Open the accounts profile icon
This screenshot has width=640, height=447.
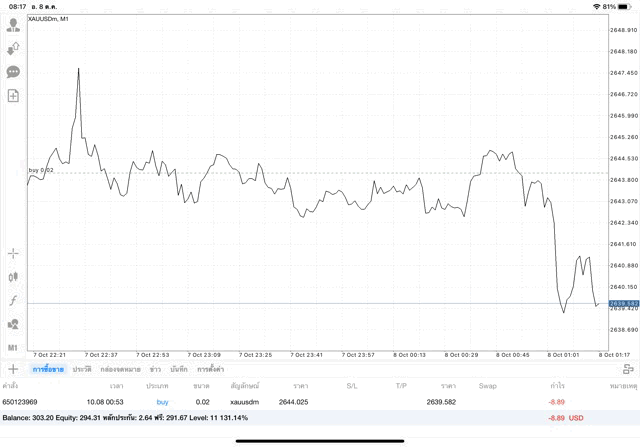13,25
